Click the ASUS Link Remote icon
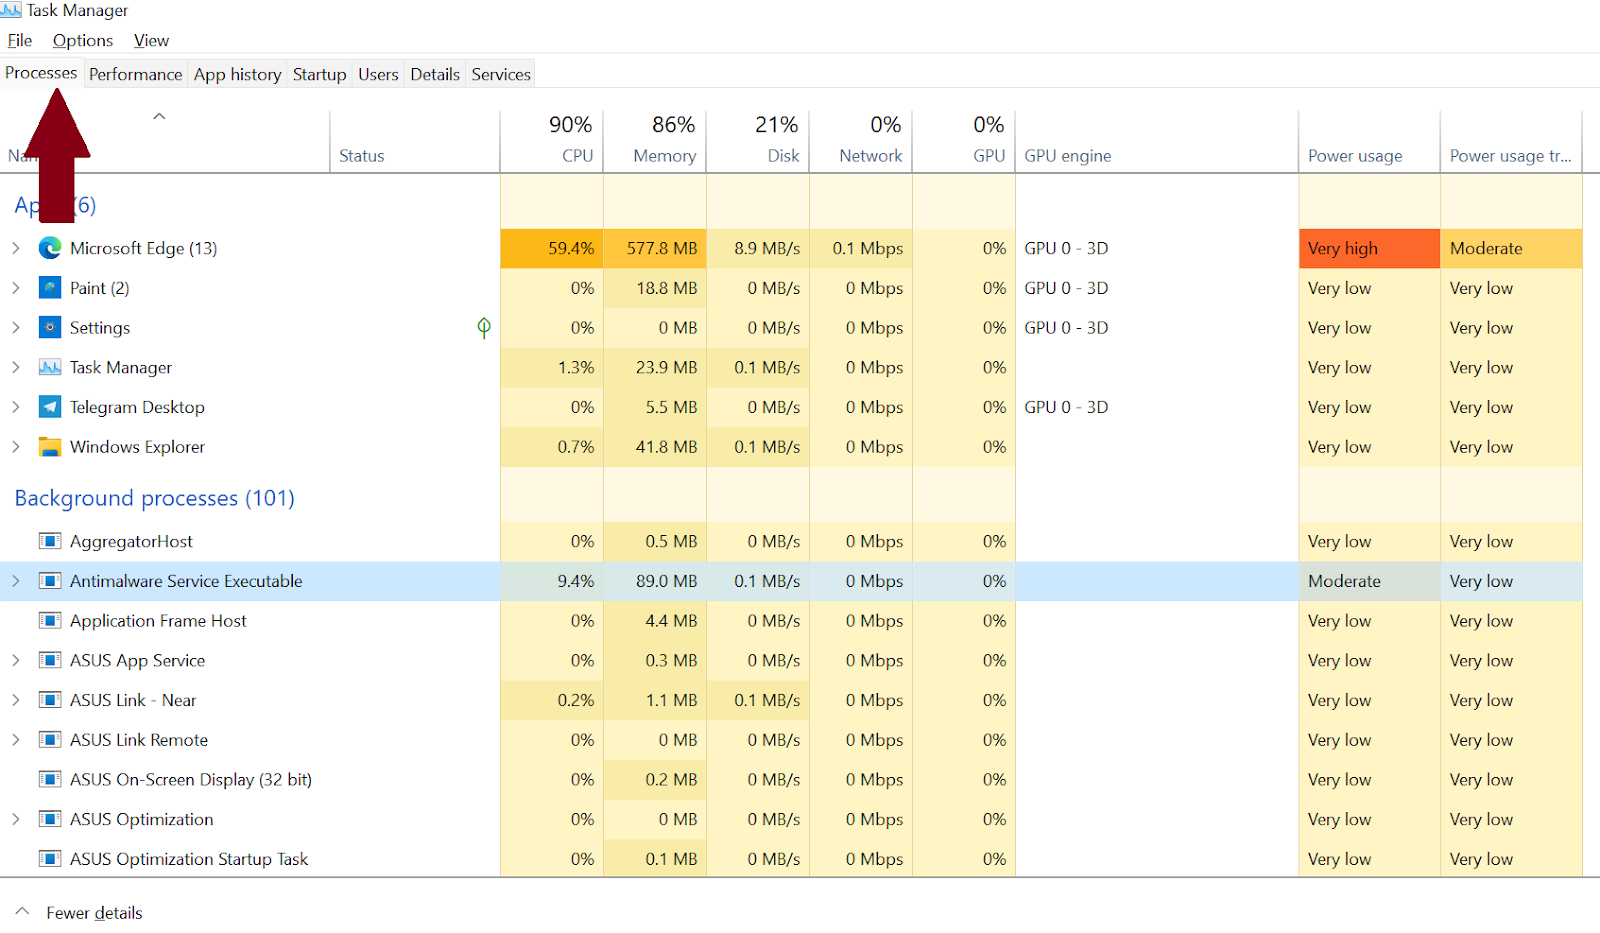The height and width of the screenshot is (933, 1600). pyautogui.click(x=50, y=740)
